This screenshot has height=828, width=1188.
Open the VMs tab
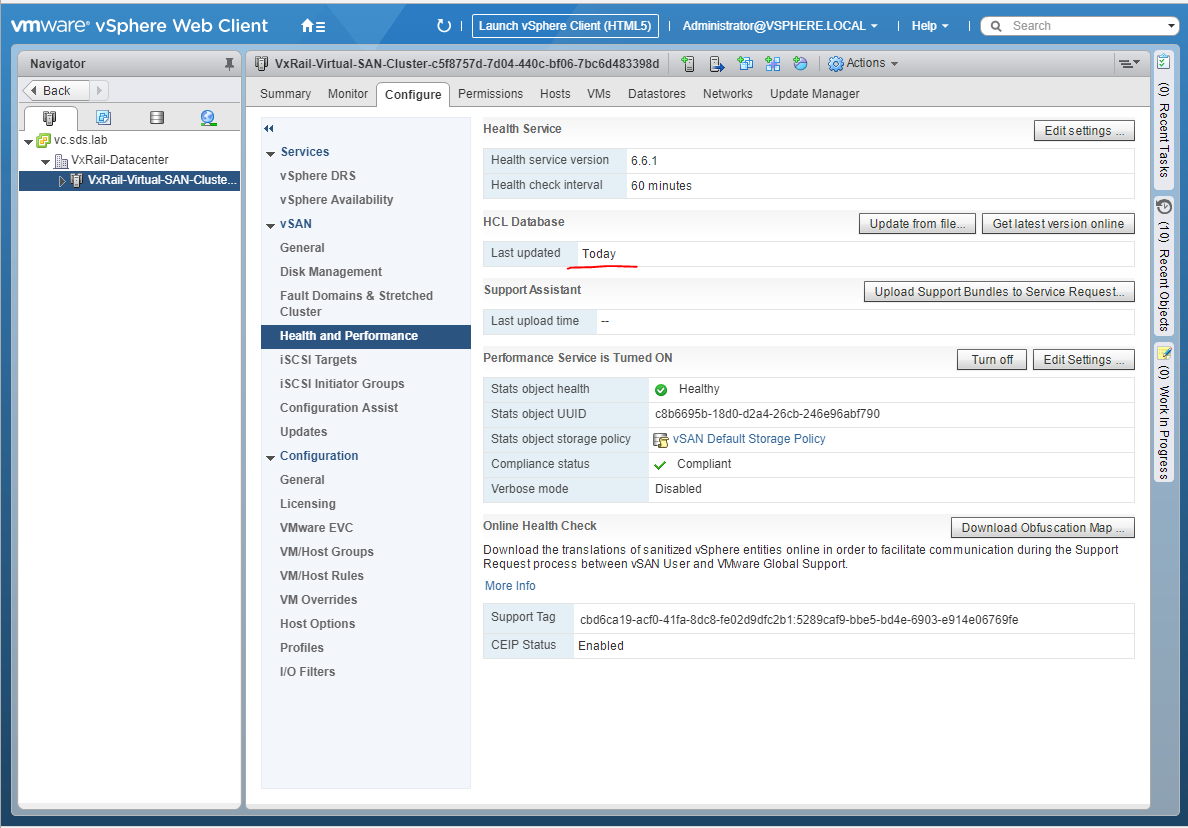click(599, 94)
